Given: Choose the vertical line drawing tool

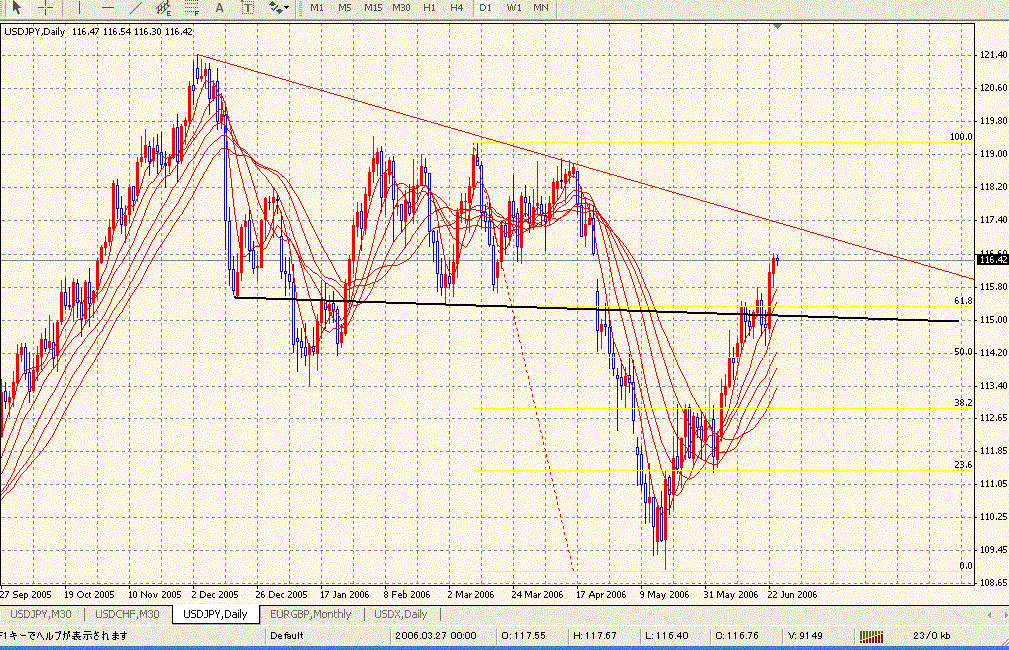Looking at the screenshot, I should (78, 8).
